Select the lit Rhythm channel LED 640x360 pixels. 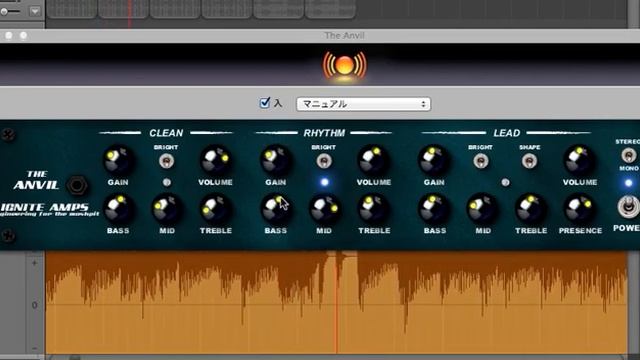[324, 182]
